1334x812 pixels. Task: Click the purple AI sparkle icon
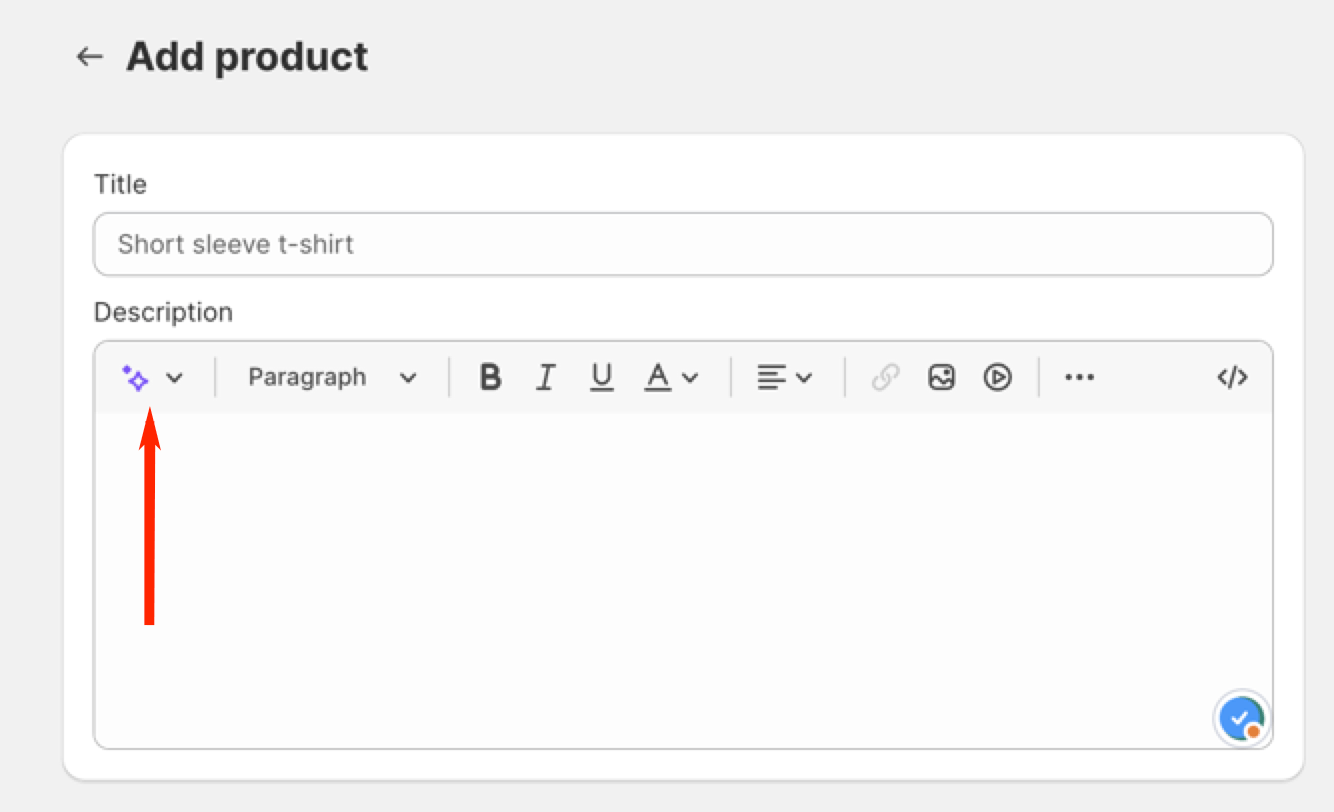pos(136,378)
